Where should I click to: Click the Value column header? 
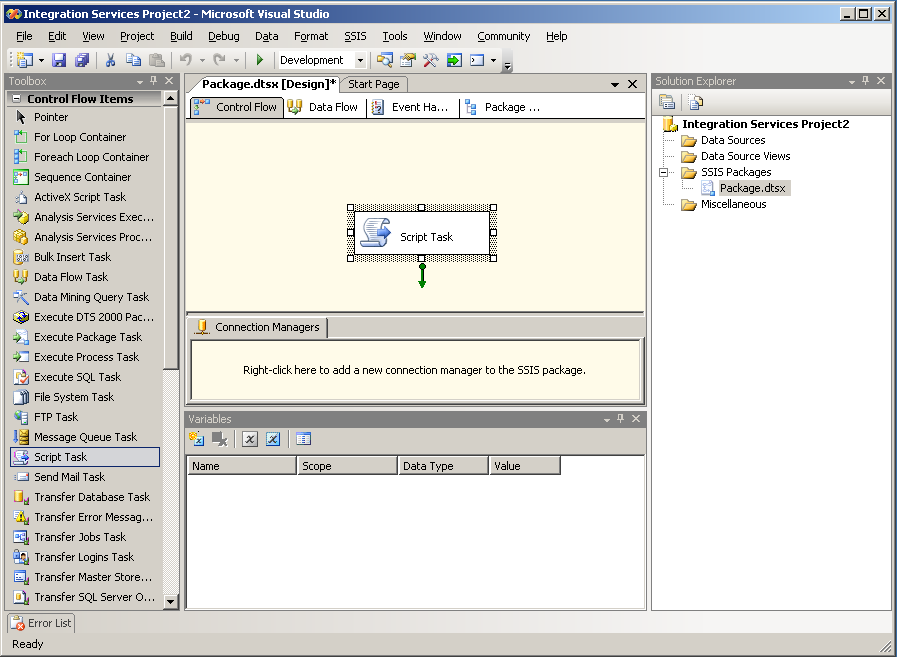[525, 466]
